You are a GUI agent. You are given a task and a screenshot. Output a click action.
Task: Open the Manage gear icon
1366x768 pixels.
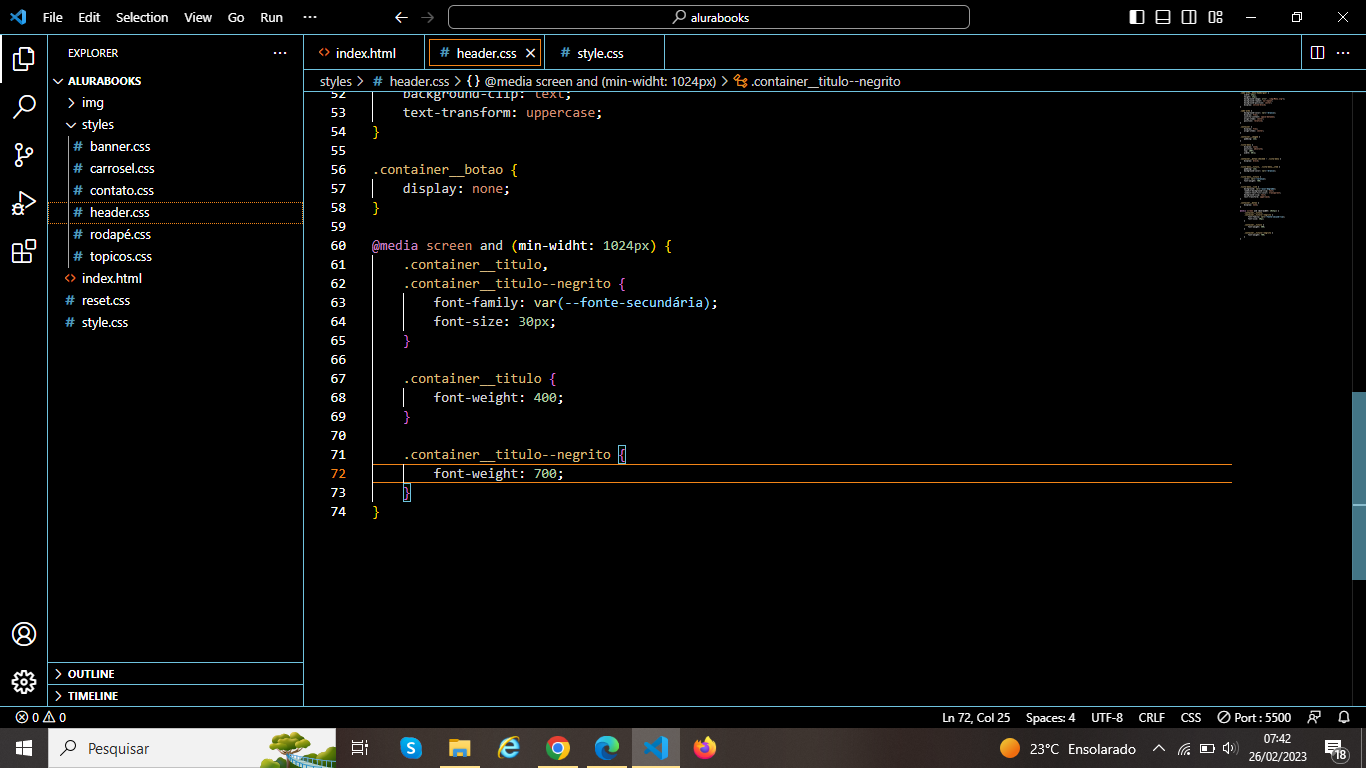(24, 682)
